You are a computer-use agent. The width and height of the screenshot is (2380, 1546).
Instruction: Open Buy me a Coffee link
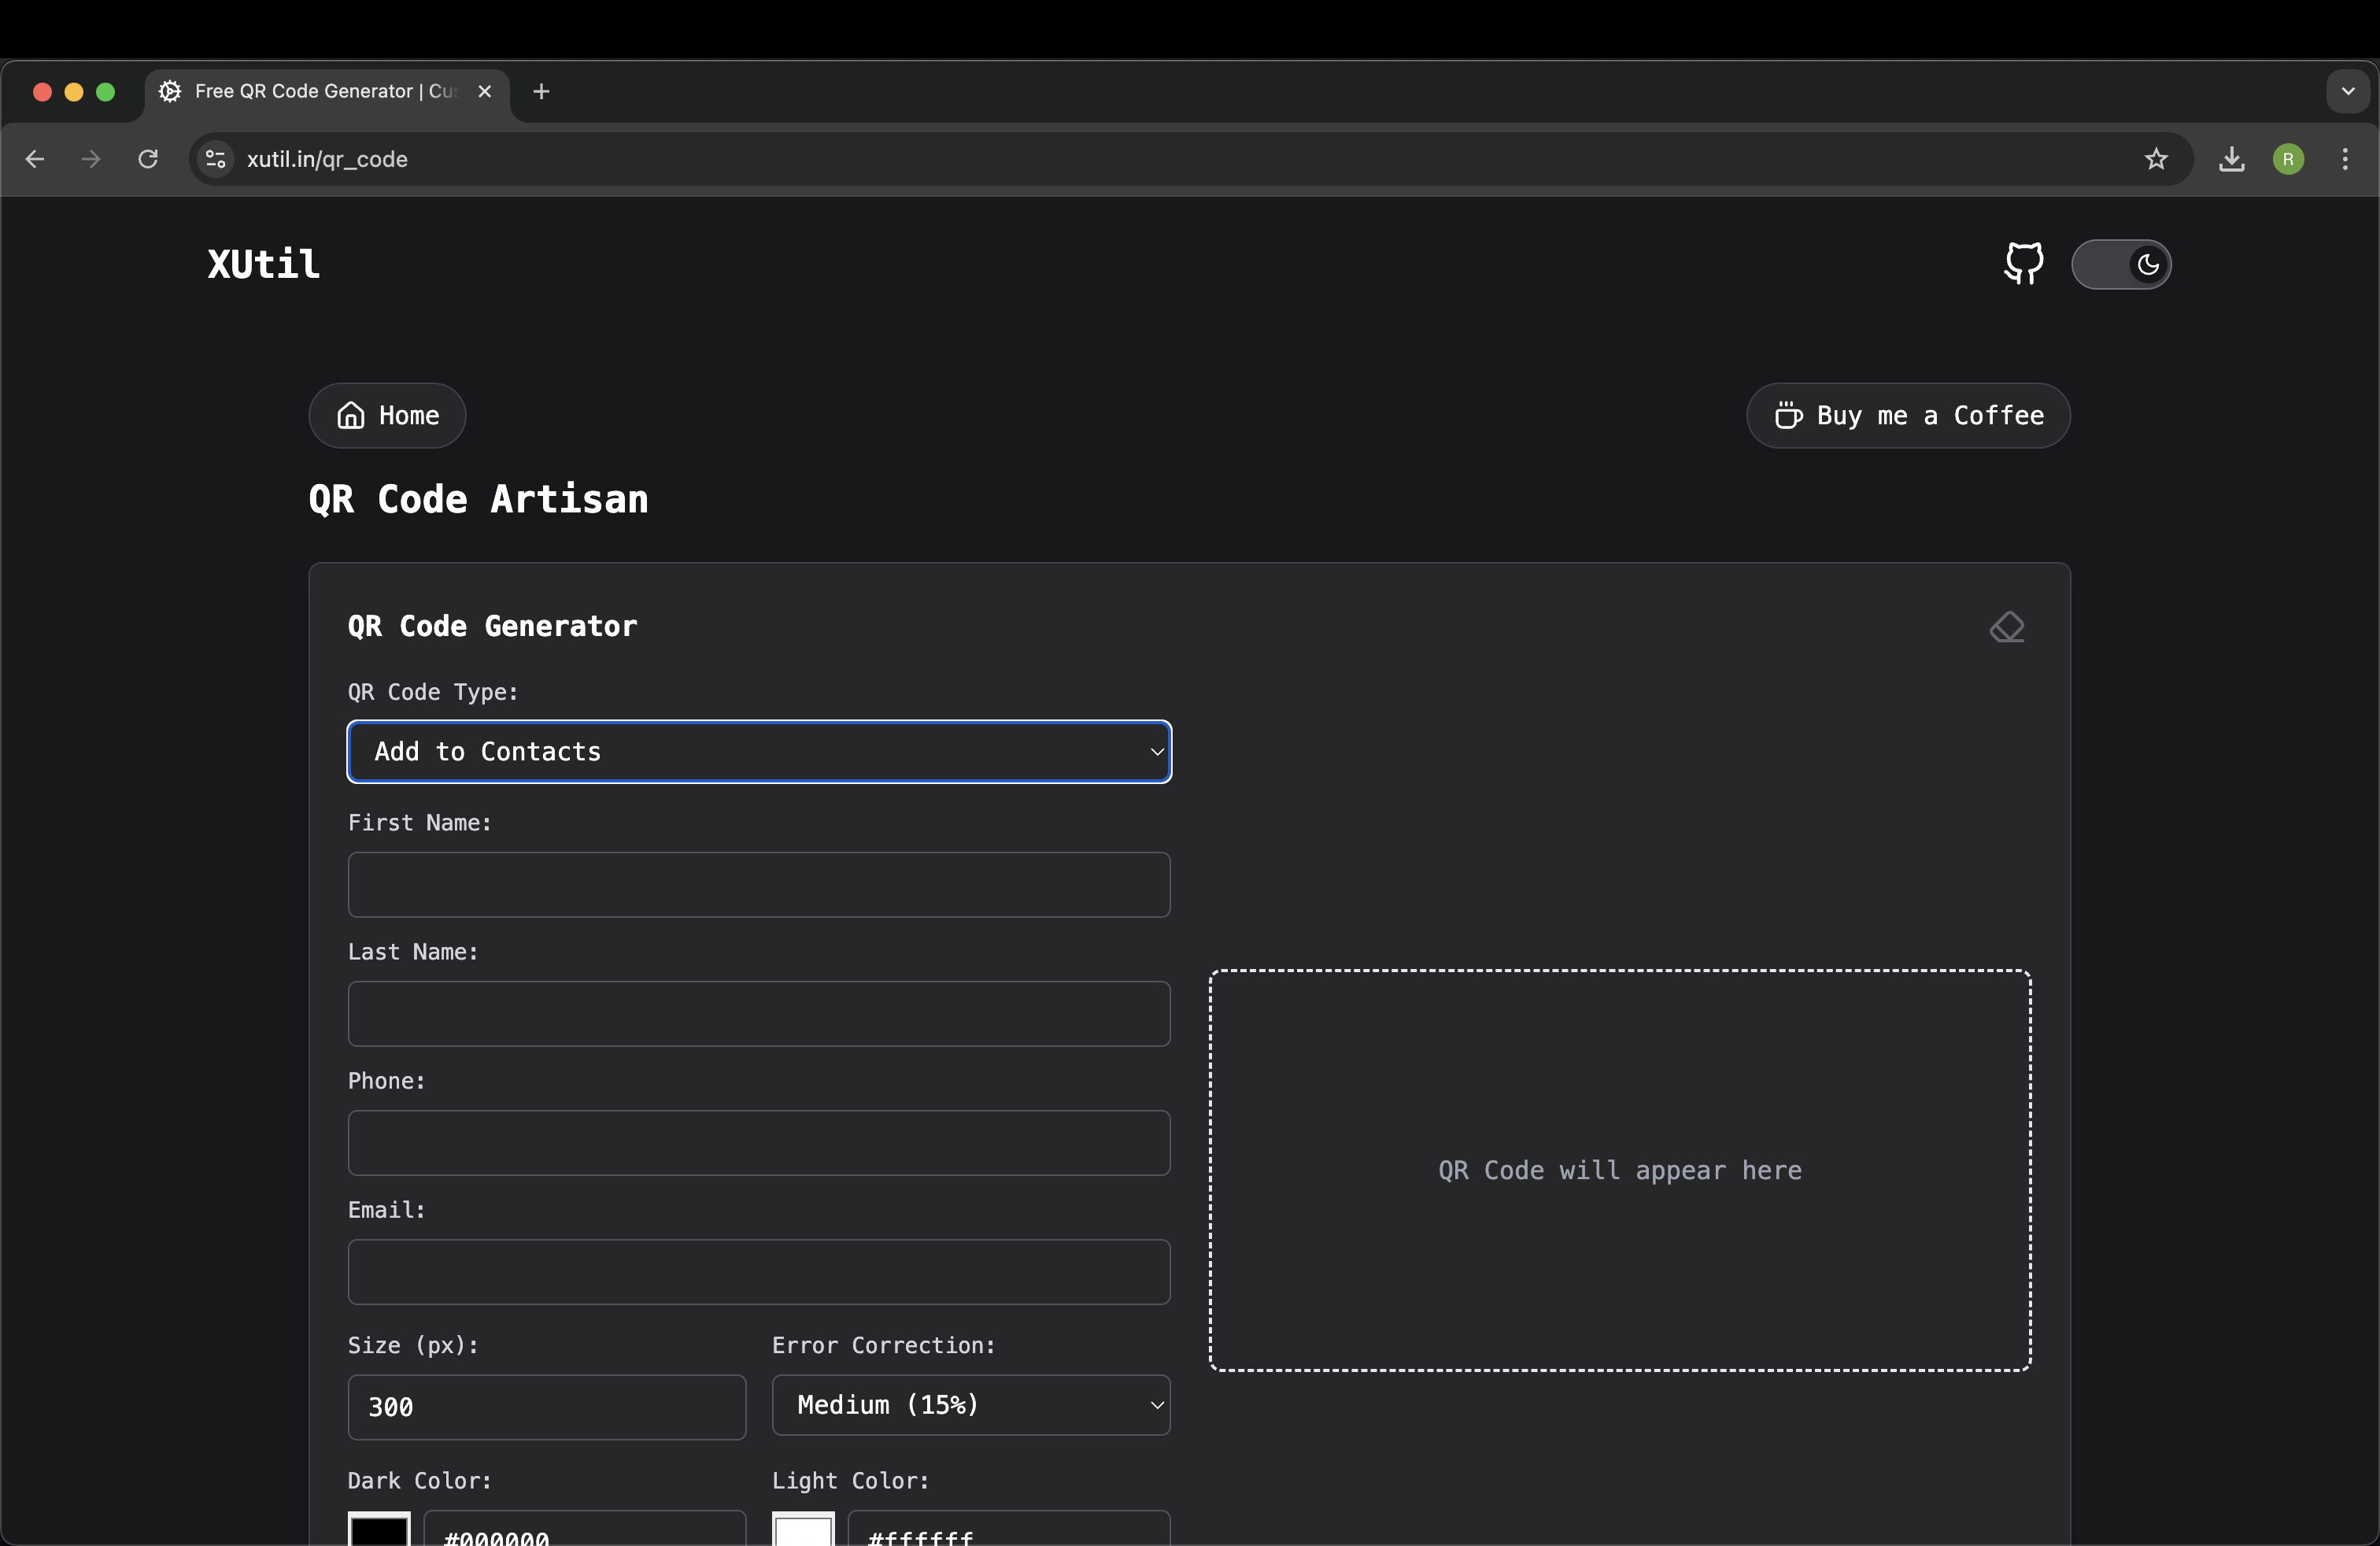pyautogui.click(x=1908, y=415)
